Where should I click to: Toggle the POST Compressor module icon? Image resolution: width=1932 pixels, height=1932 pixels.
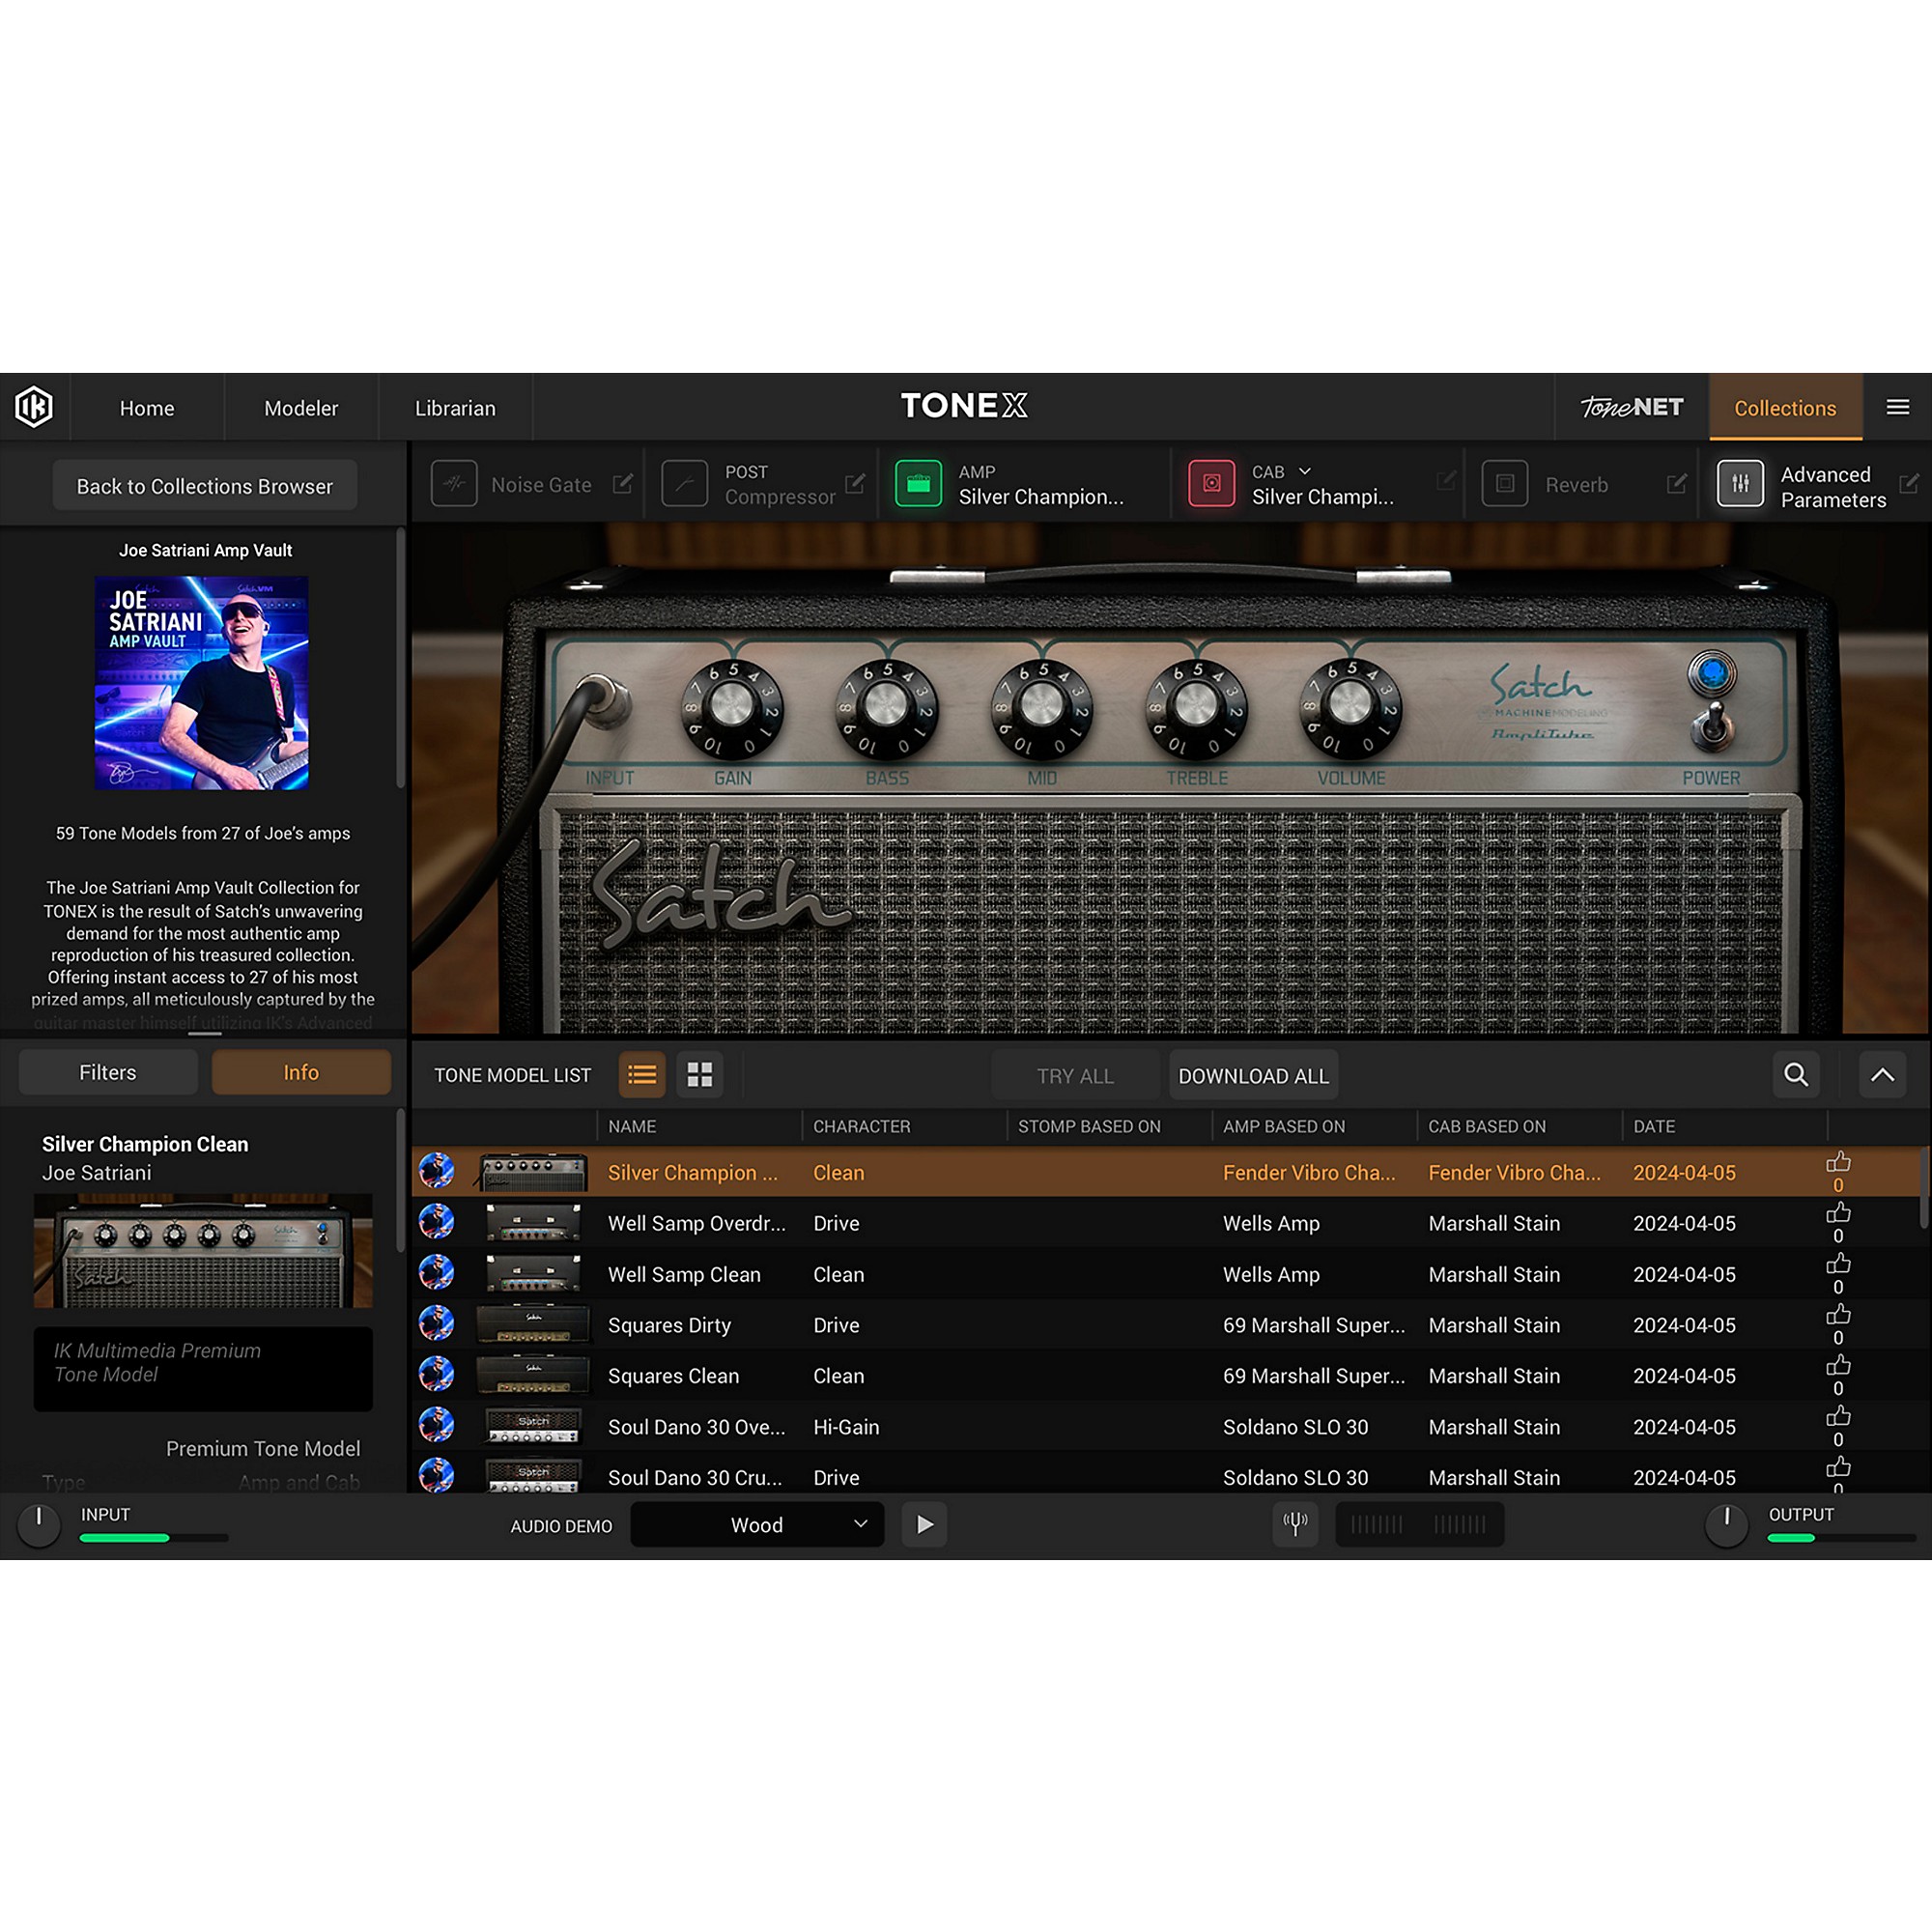[x=685, y=484]
